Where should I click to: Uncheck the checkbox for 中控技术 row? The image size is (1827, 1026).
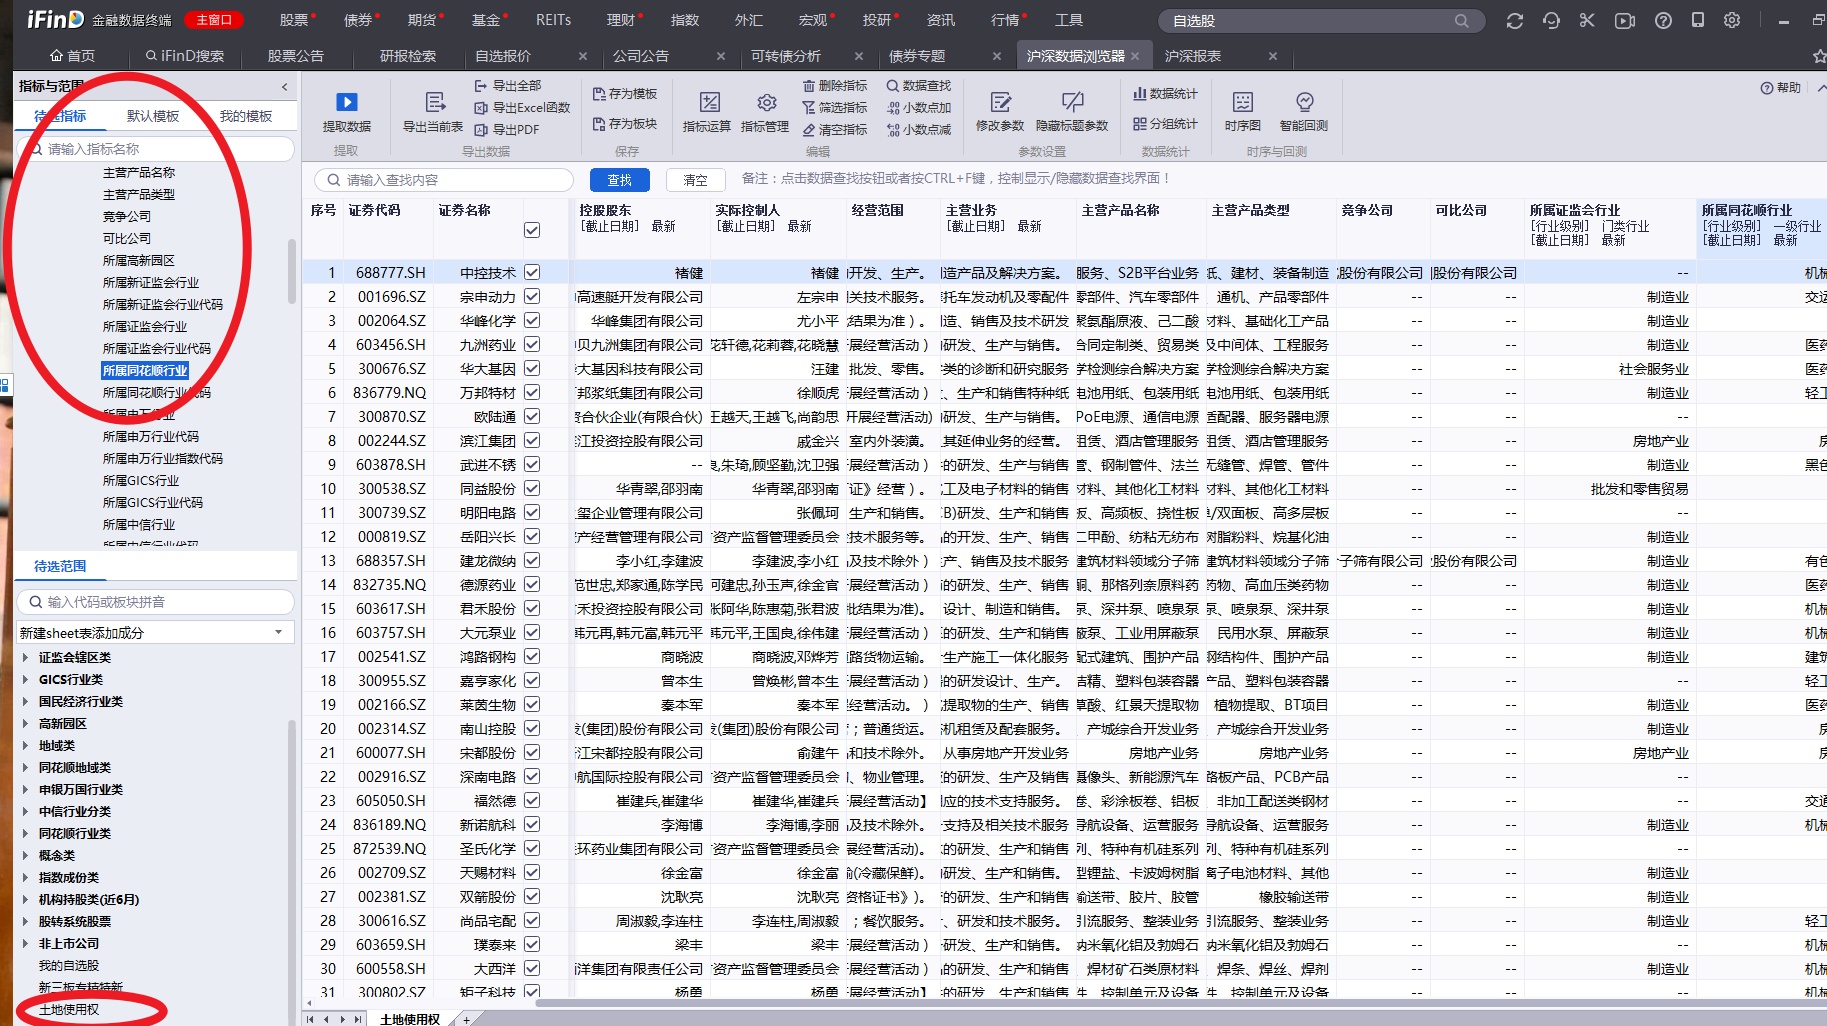tap(532, 272)
